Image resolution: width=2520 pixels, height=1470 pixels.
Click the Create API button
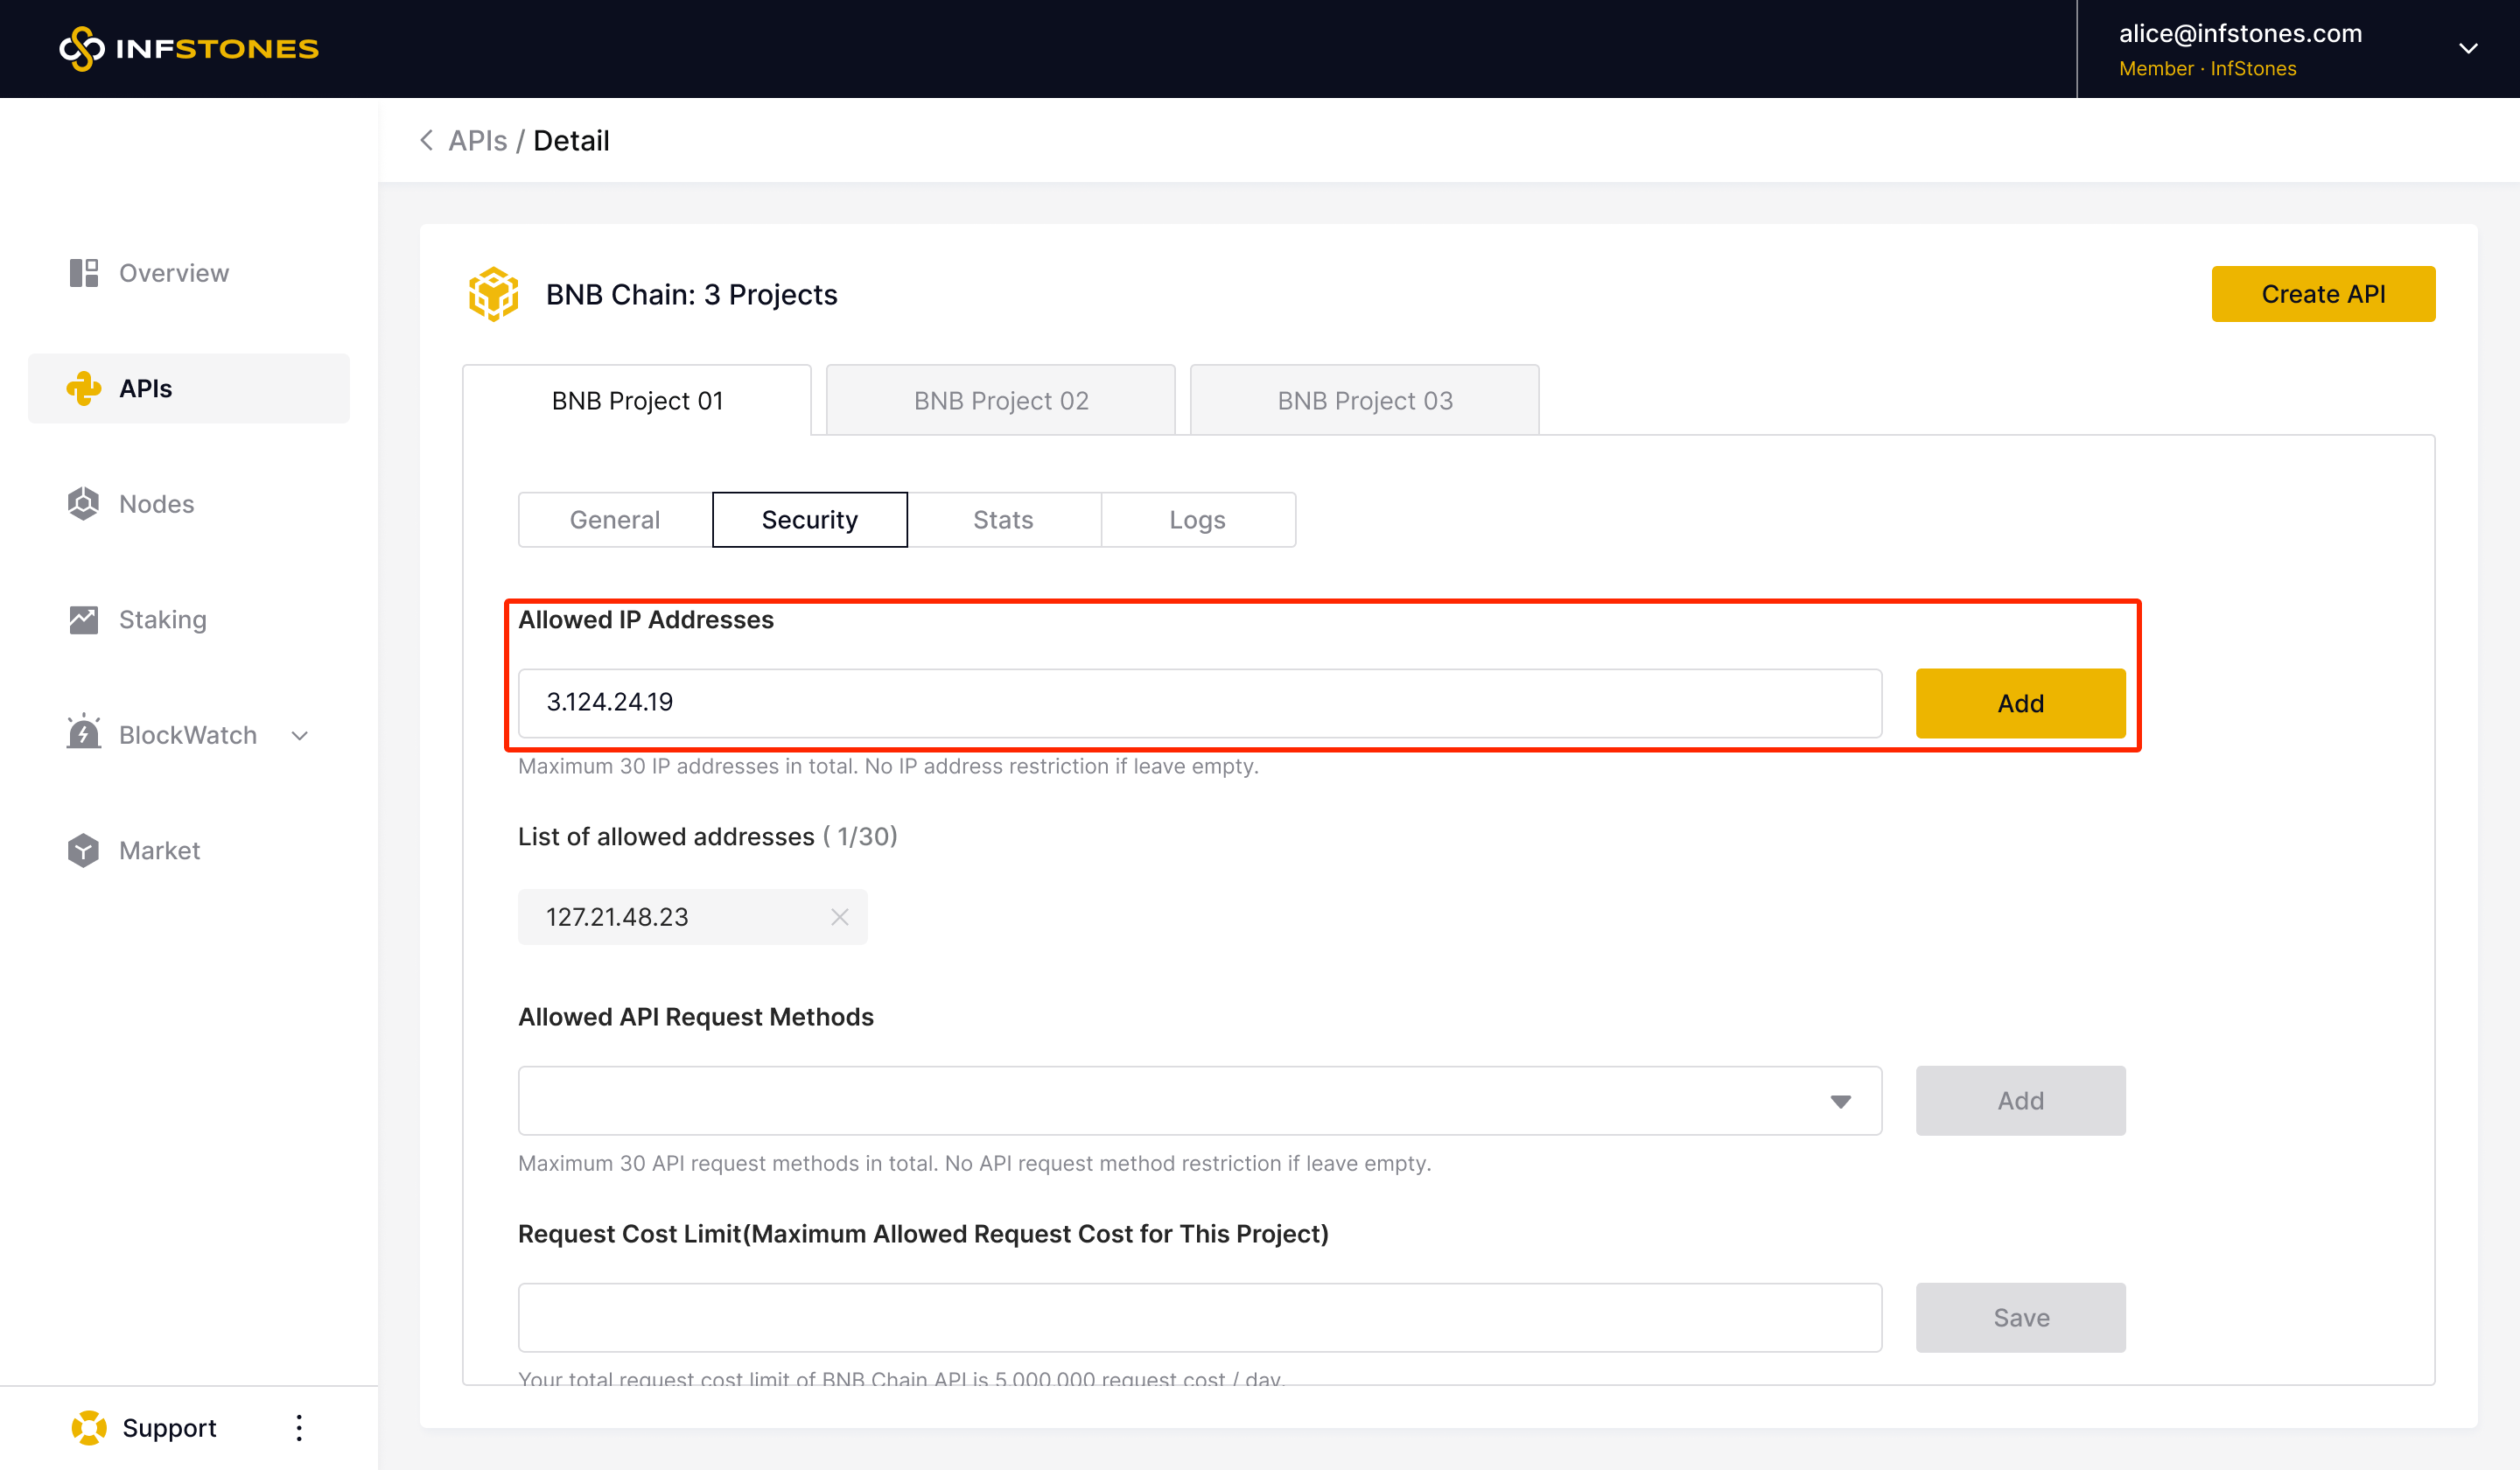click(2322, 294)
